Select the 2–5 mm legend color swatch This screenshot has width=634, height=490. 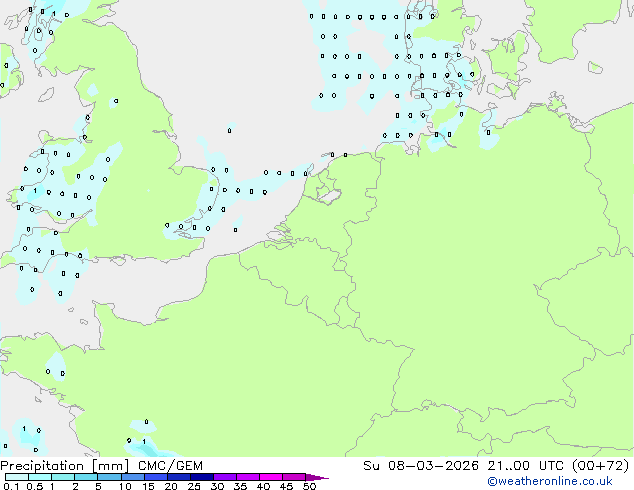(86, 477)
